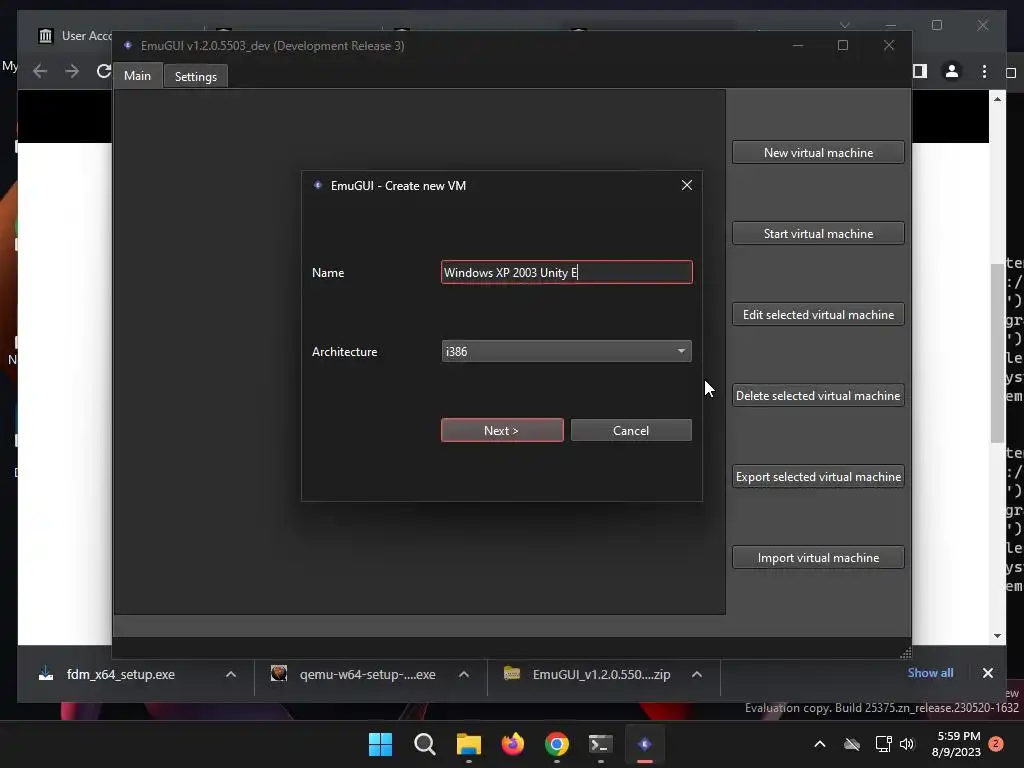Click the OneDrive cloud tray icon

tap(852, 744)
